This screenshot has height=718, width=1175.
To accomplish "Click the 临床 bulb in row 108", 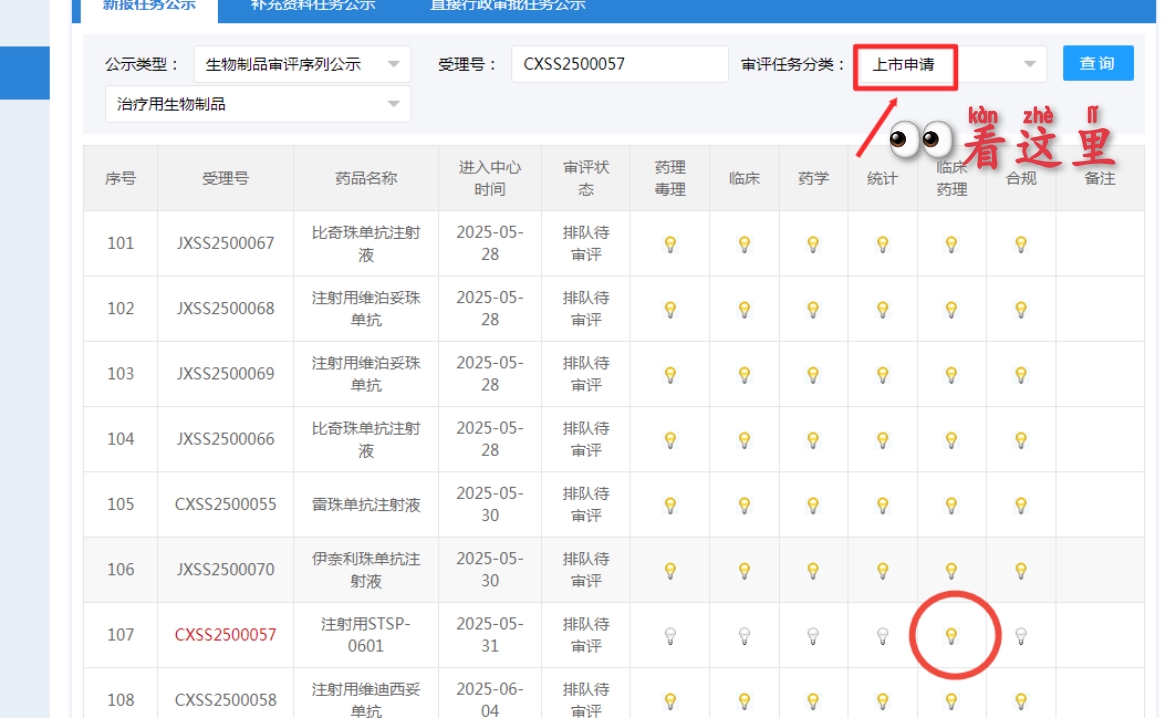I will [x=744, y=701].
